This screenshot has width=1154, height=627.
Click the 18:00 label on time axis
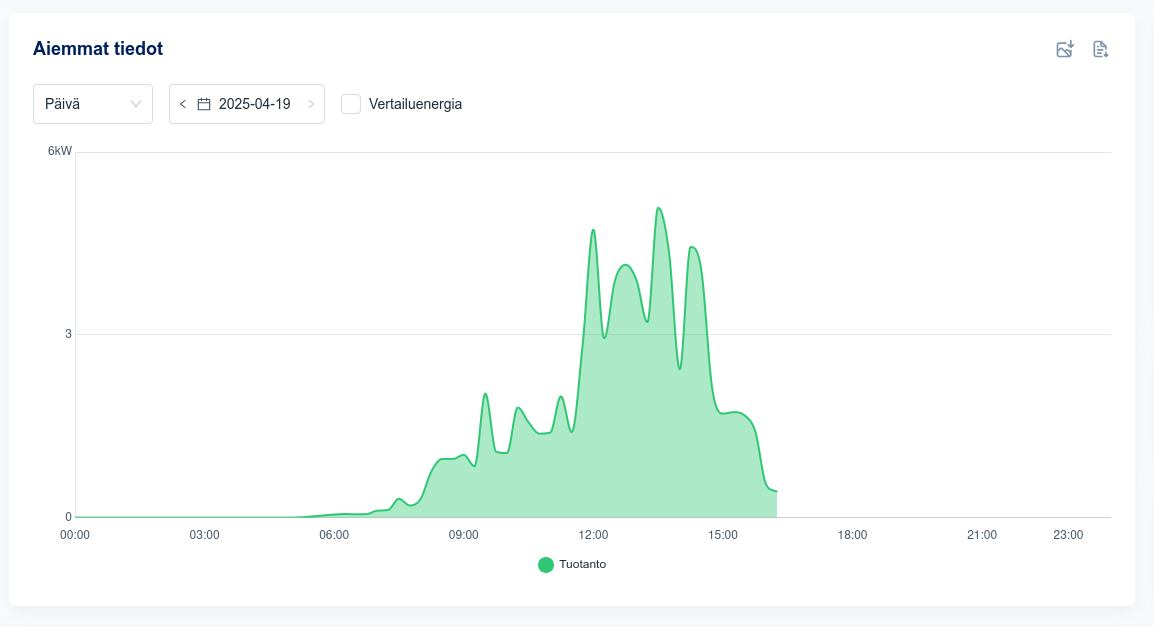pos(852,535)
